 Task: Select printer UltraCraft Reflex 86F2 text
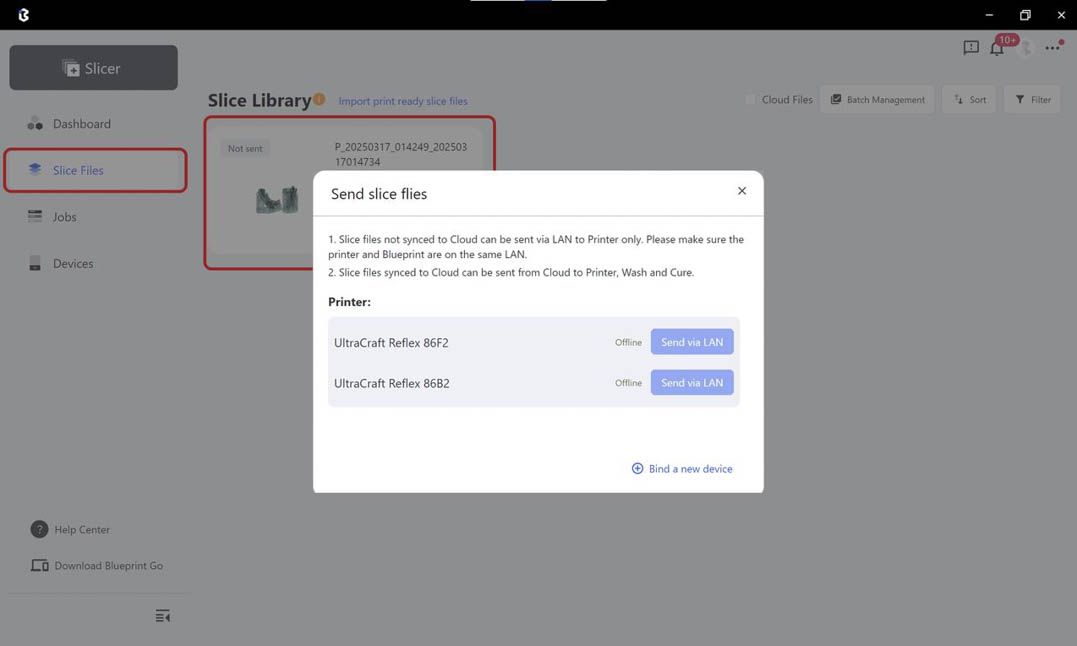391,343
